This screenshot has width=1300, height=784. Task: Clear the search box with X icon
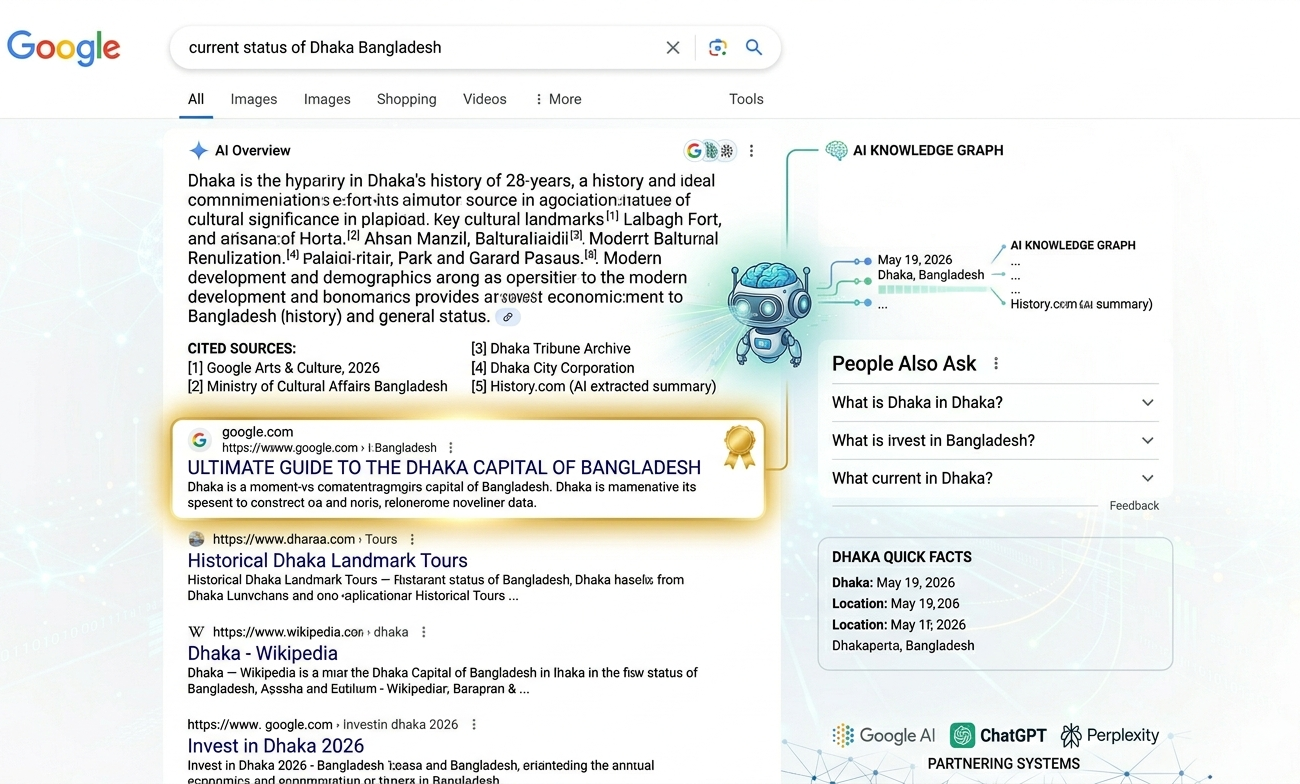point(673,47)
